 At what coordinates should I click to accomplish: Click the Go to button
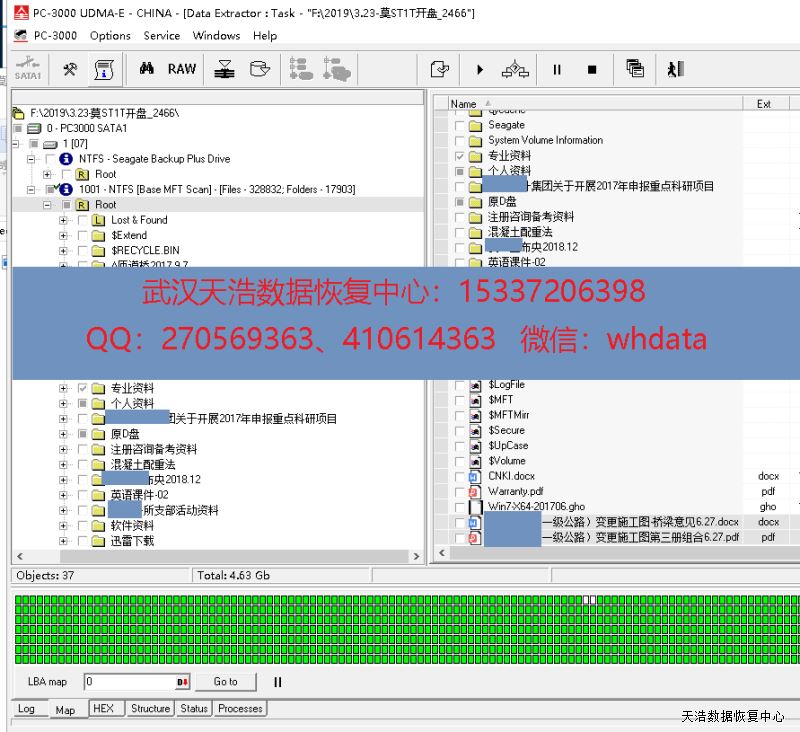click(226, 682)
